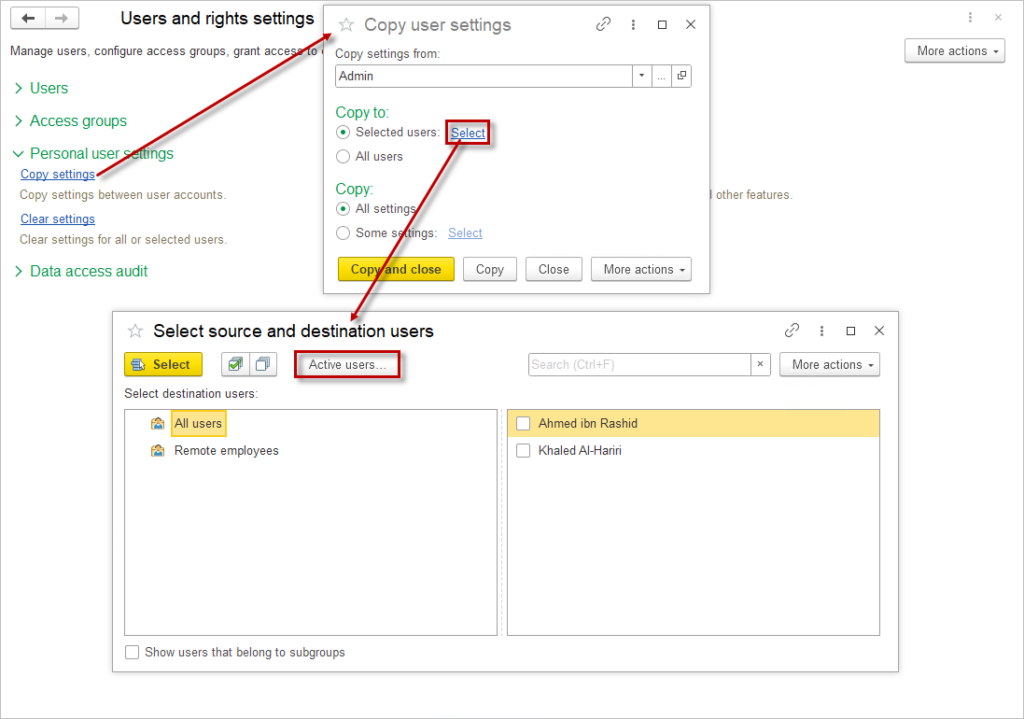Select the Khaled Al-Hariri row
The image size is (1024, 719).
(x=694, y=451)
